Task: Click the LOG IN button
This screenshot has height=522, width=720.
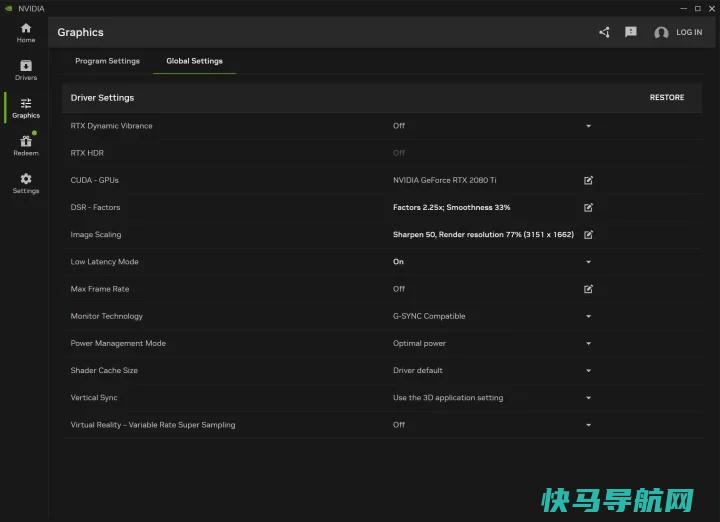Action: pos(689,32)
